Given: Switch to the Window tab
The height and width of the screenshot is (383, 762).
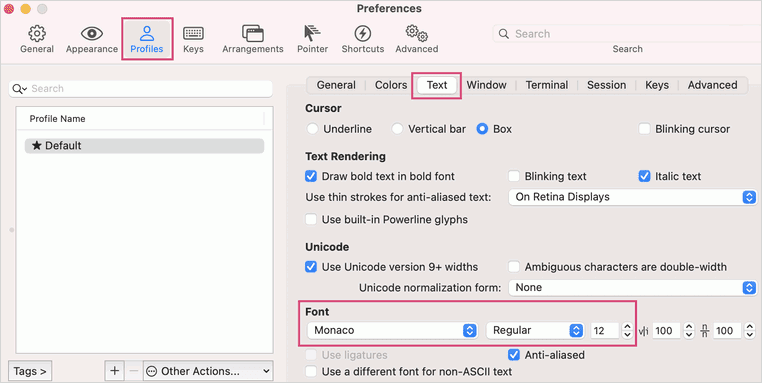Looking at the screenshot, I should click(486, 85).
